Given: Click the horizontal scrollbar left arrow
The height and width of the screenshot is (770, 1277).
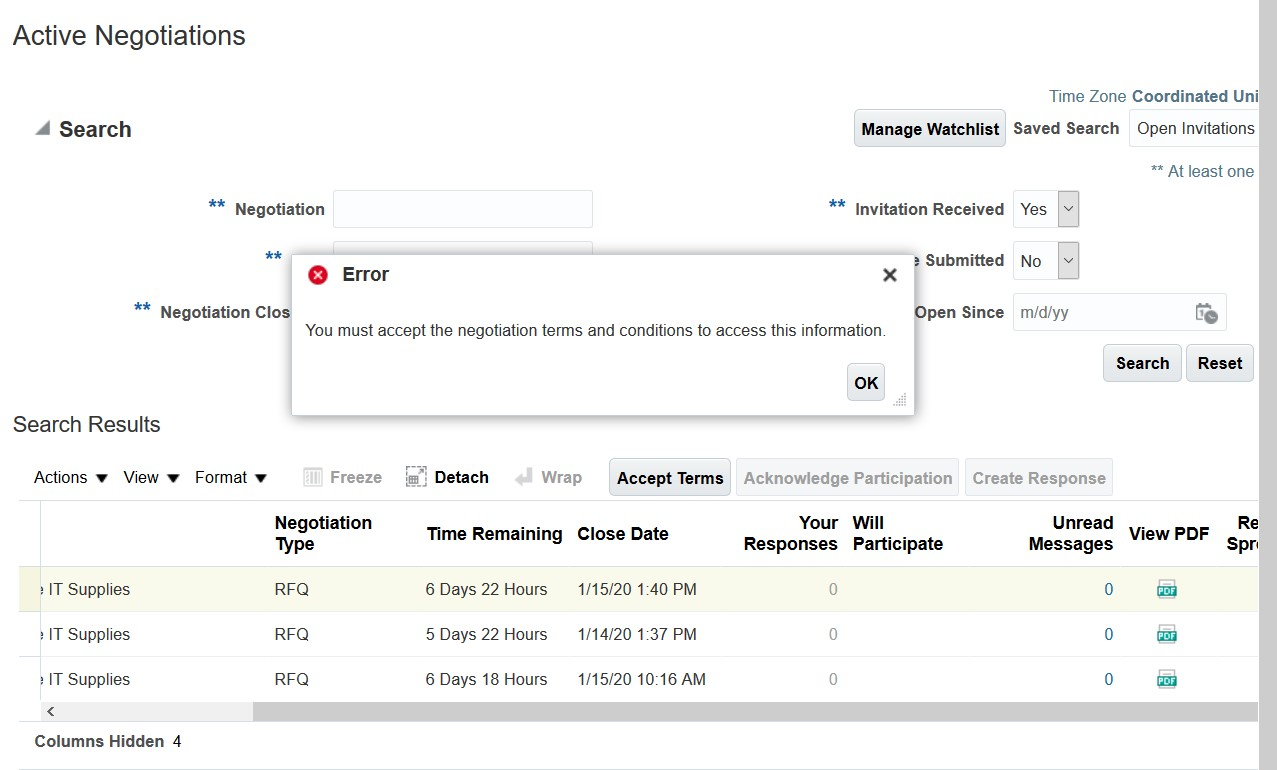Looking at the screenshot, I should click(51, 712).
